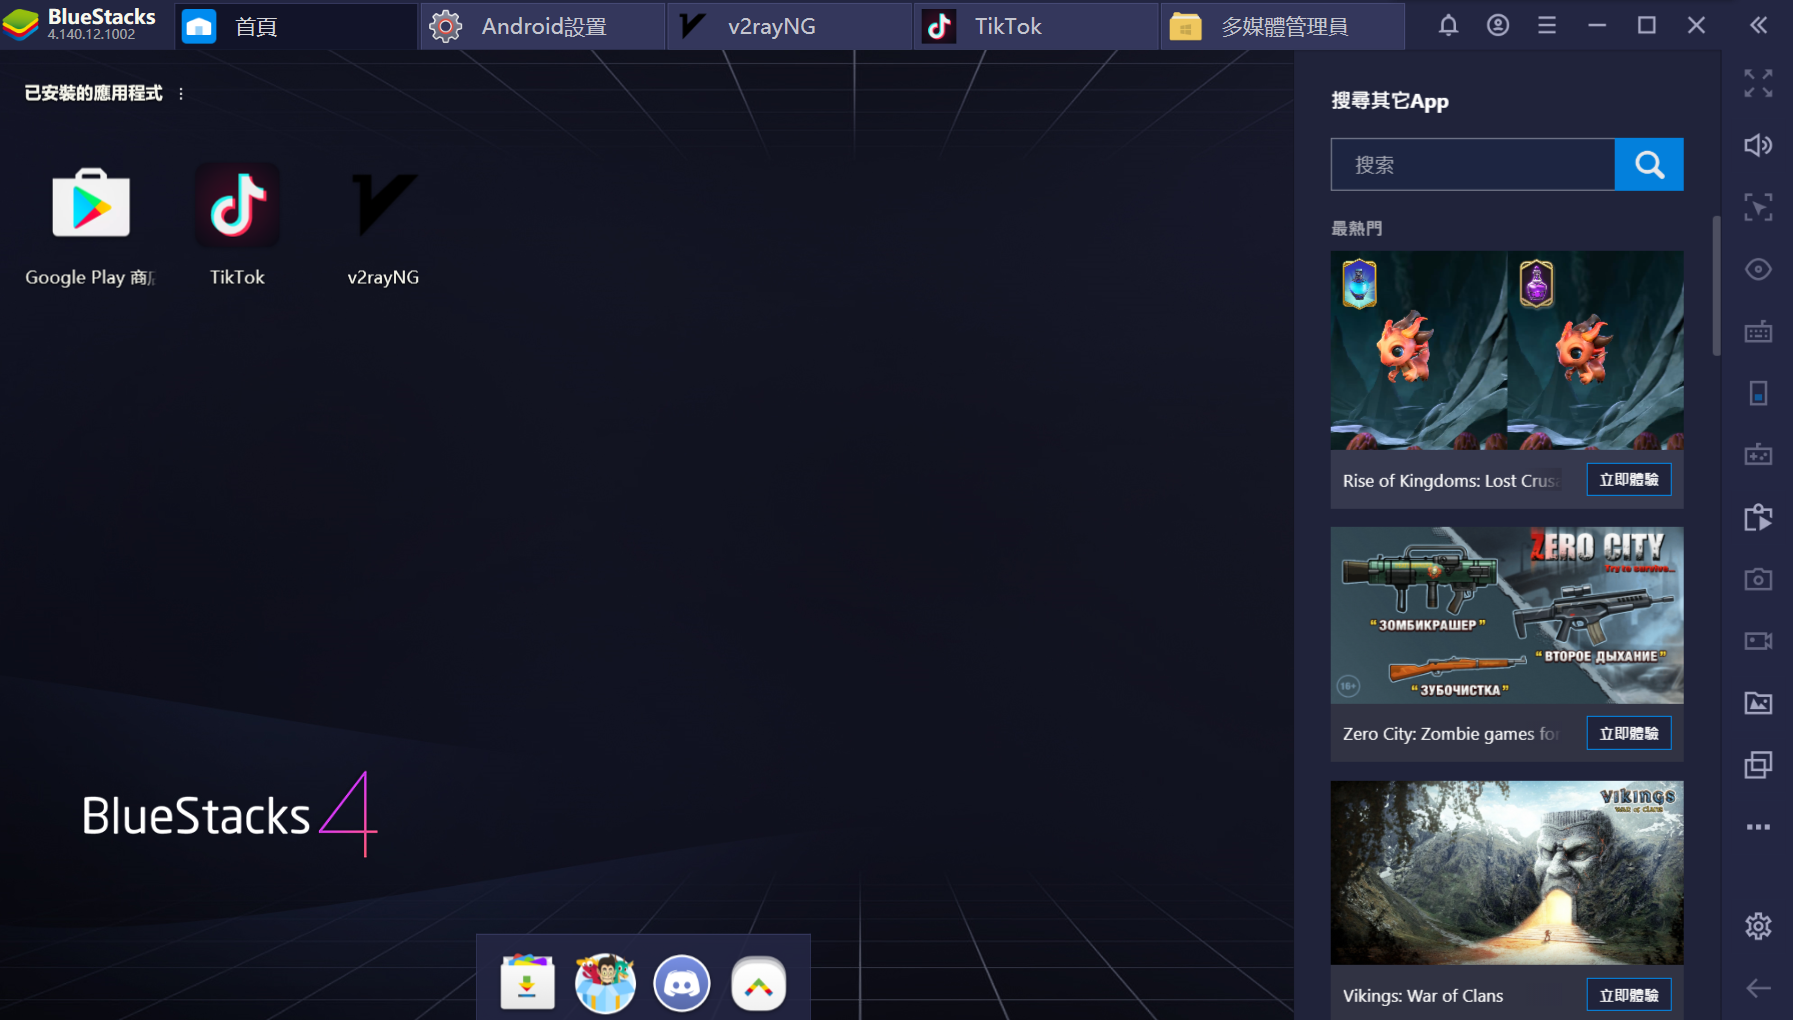
Task: Click the 'Rise of Kingdoms: Lost Crus' title
Action: pos(1451,481)
